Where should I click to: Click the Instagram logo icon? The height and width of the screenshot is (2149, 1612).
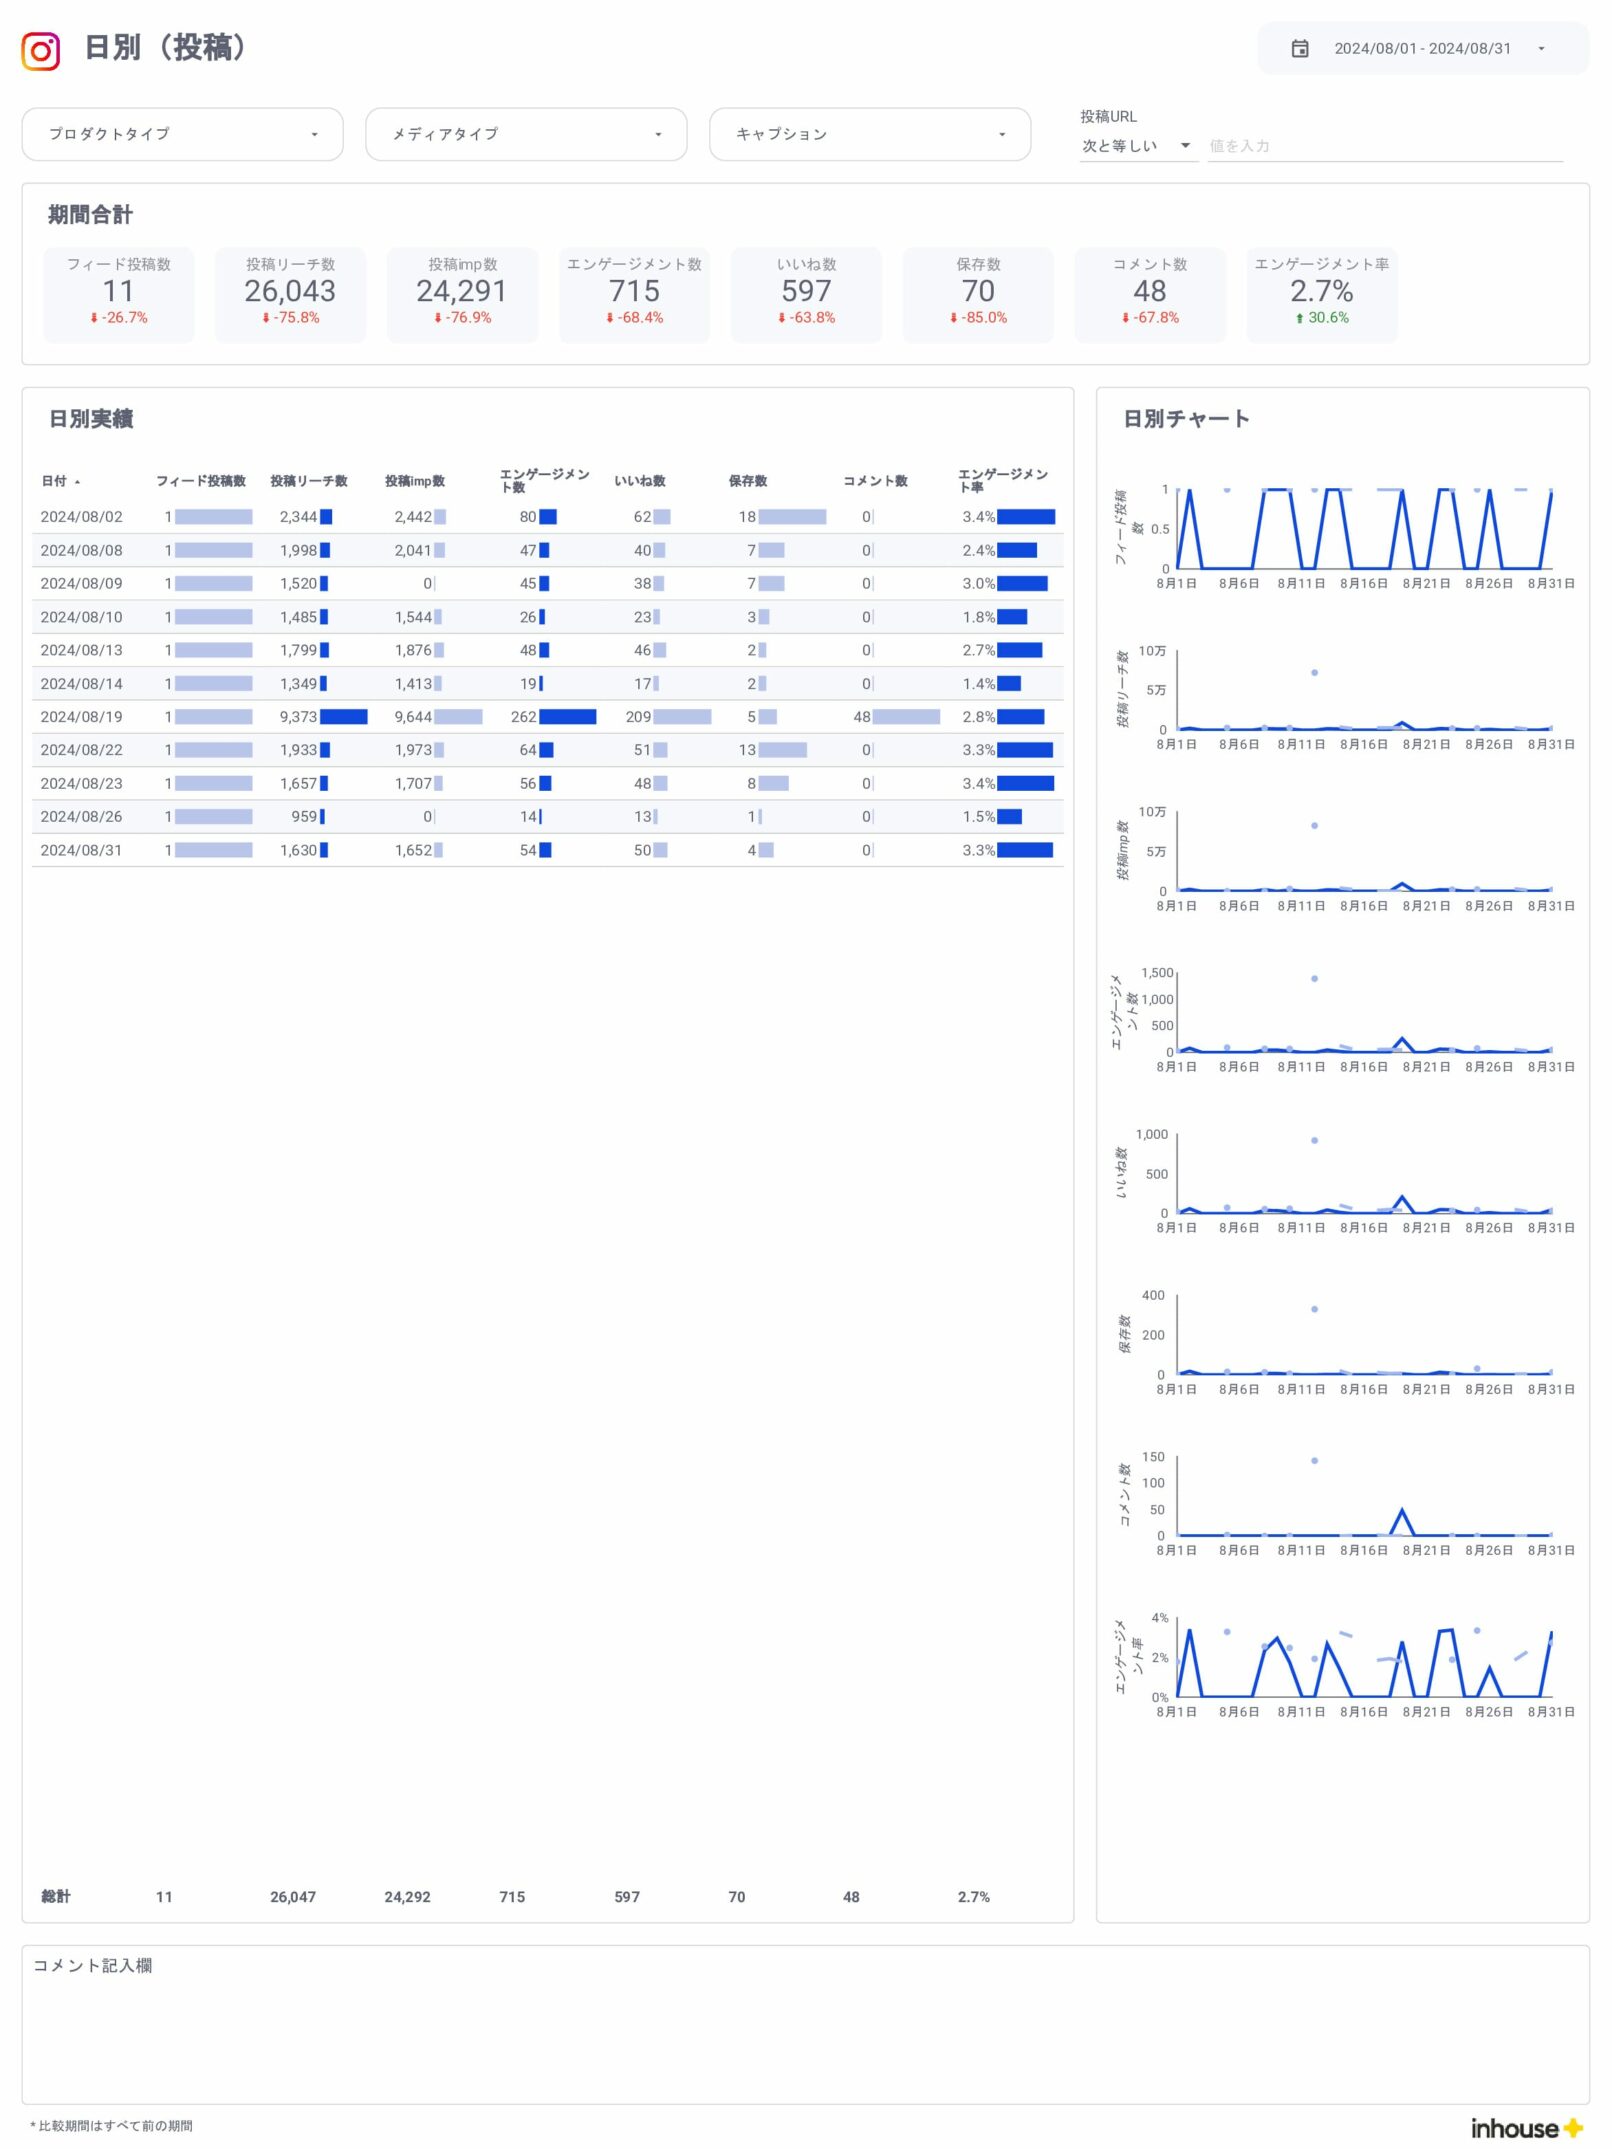41,50
